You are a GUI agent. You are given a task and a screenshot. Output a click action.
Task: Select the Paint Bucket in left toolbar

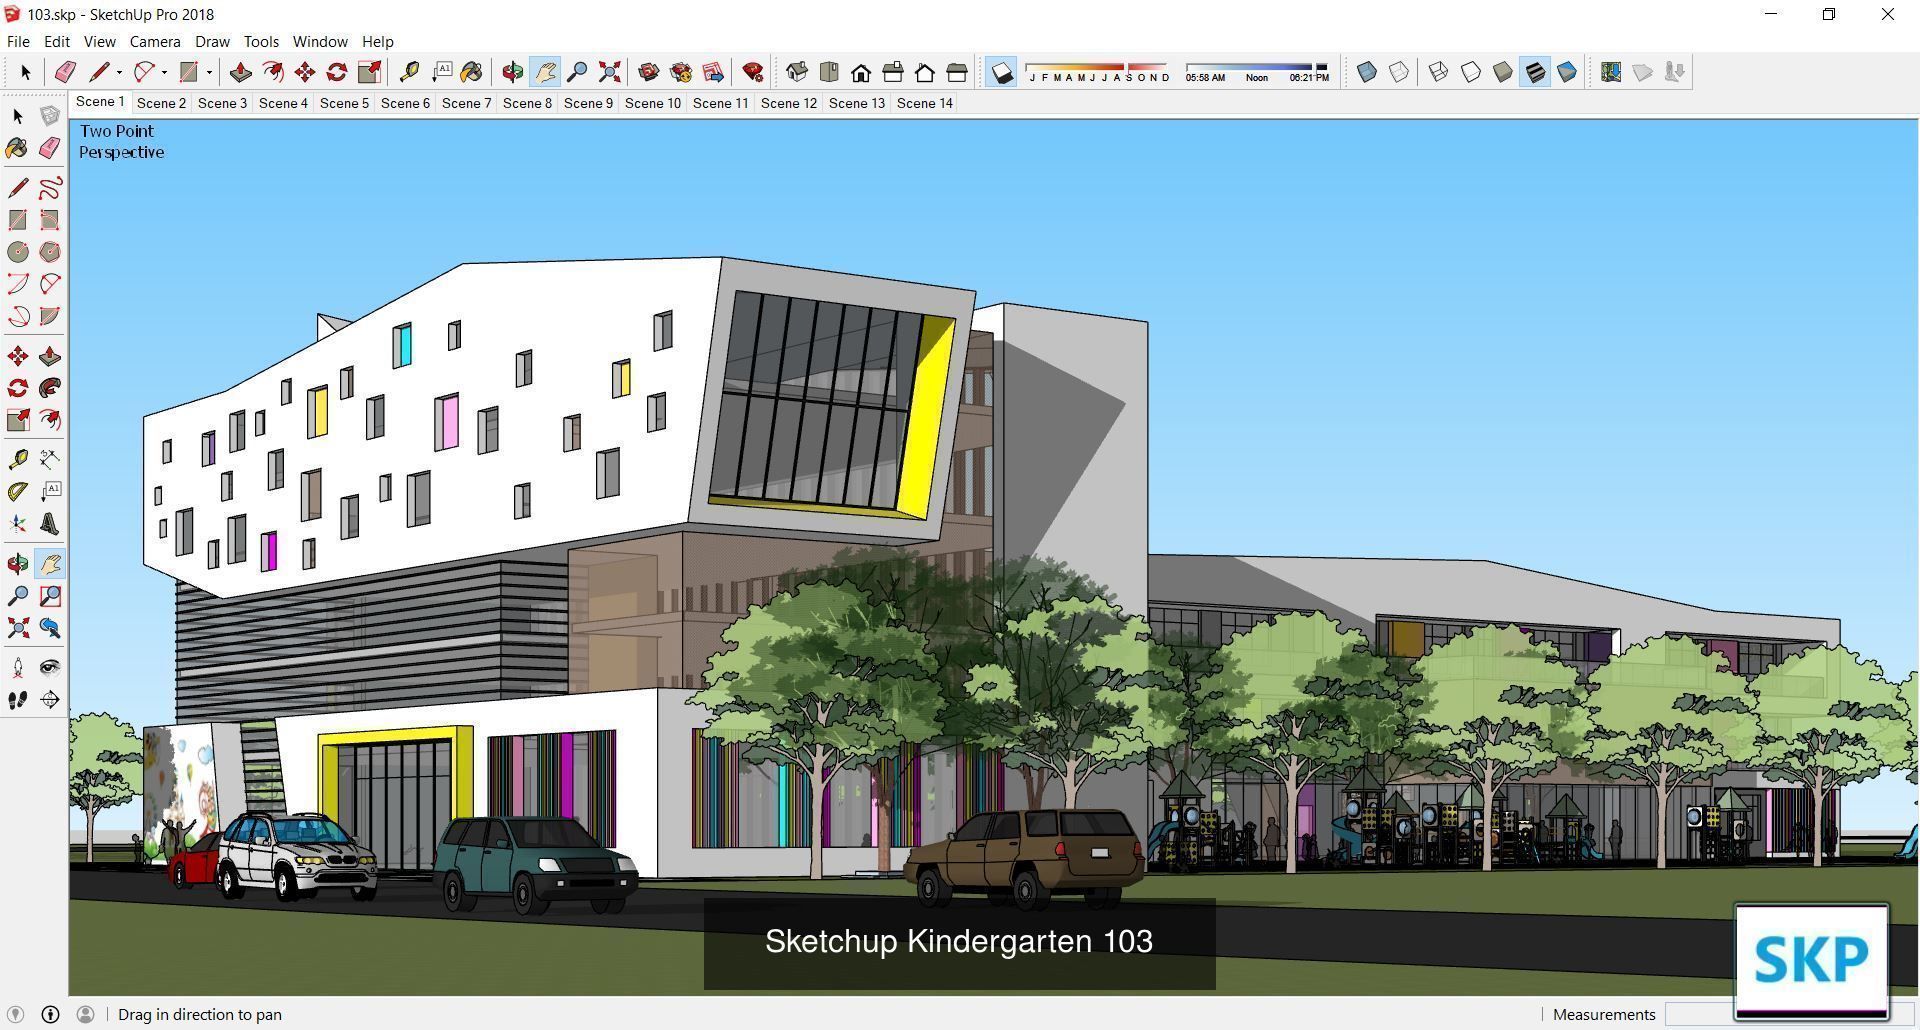pyautogui.click(x=18, y=148)
